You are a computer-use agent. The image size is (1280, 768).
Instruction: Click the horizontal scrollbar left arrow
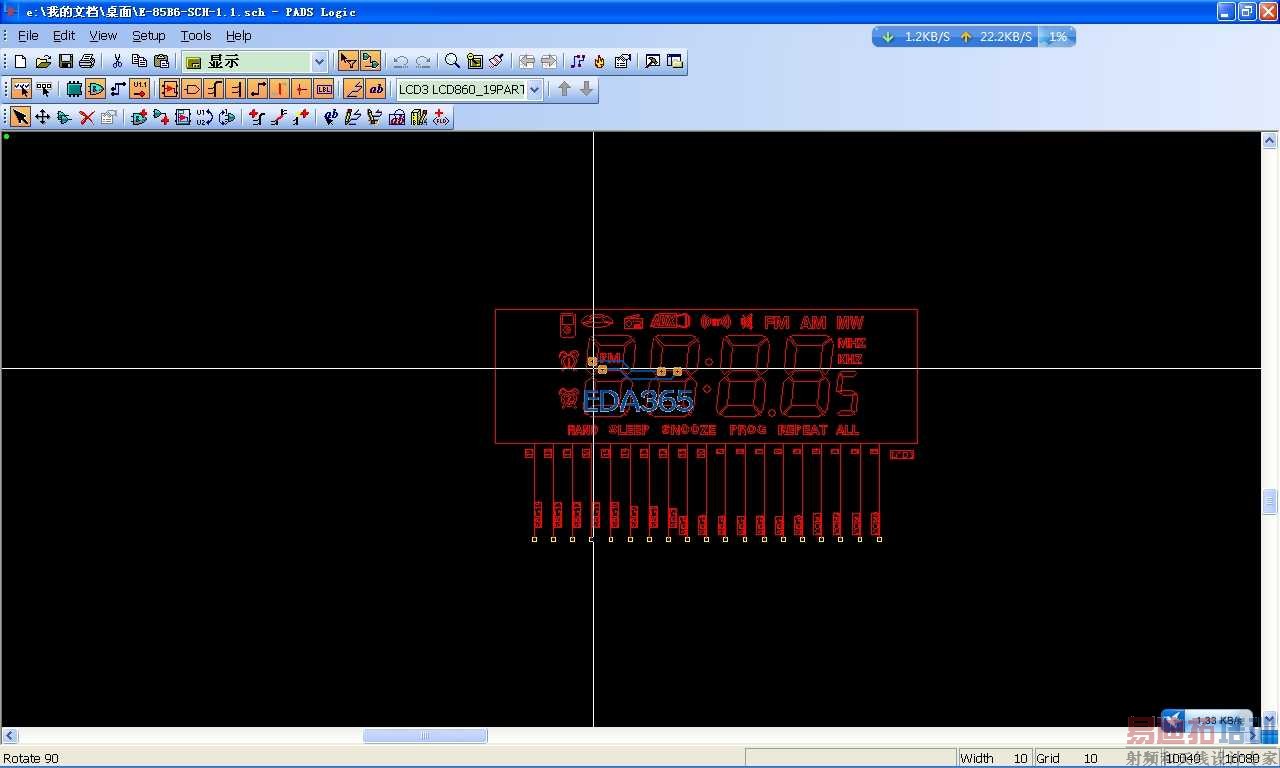[11, 736]
